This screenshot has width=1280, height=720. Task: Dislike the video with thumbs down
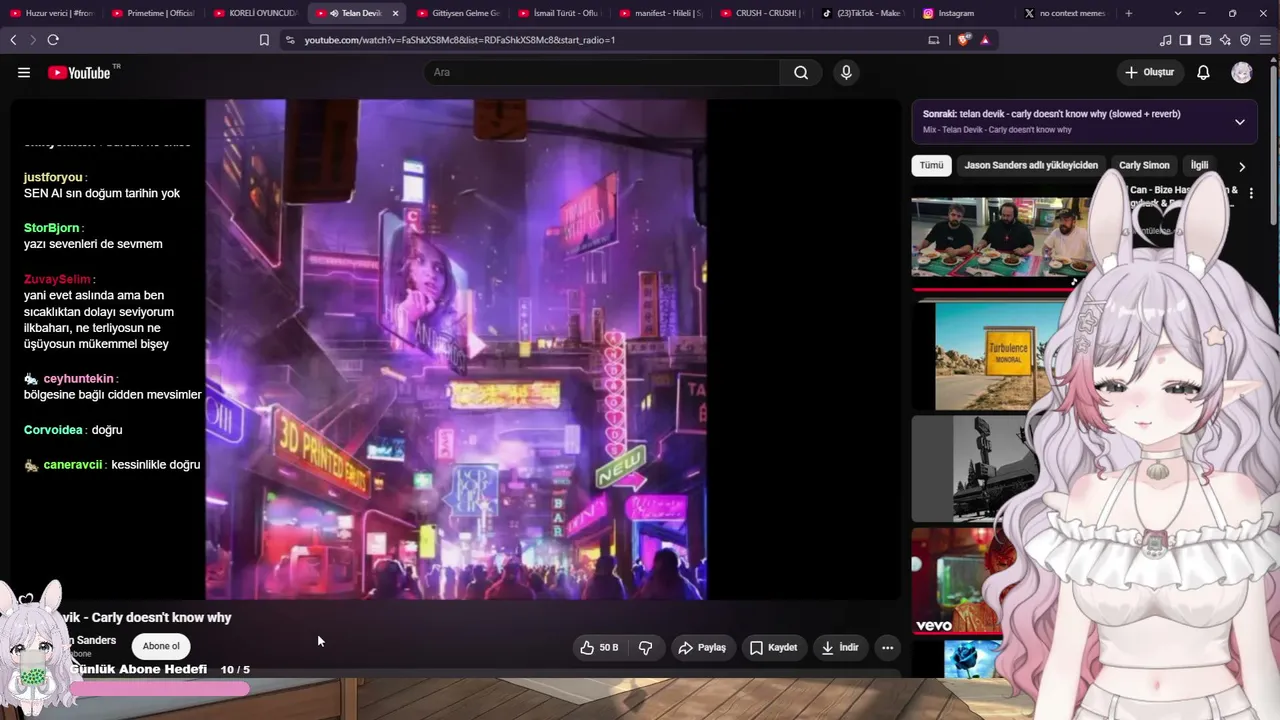pyautogui.click(x=646, y=647)
